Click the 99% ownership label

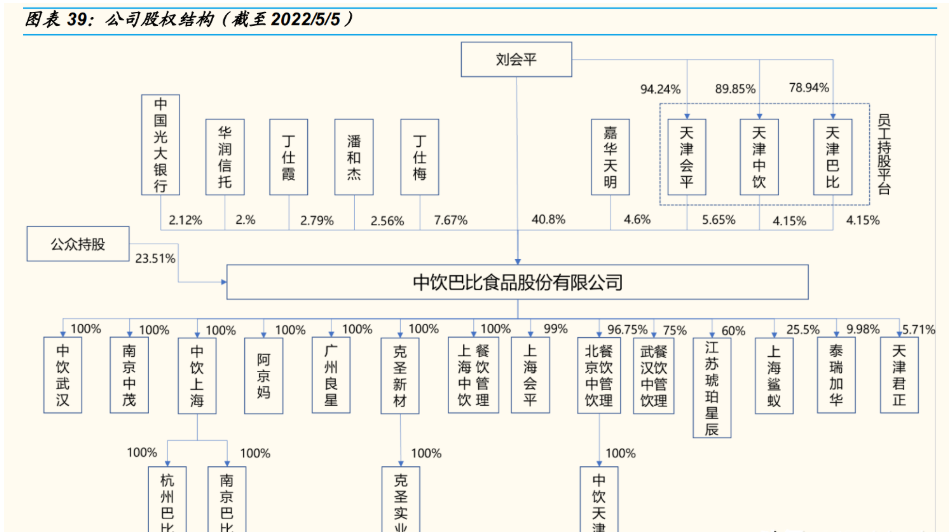(556, 329)
